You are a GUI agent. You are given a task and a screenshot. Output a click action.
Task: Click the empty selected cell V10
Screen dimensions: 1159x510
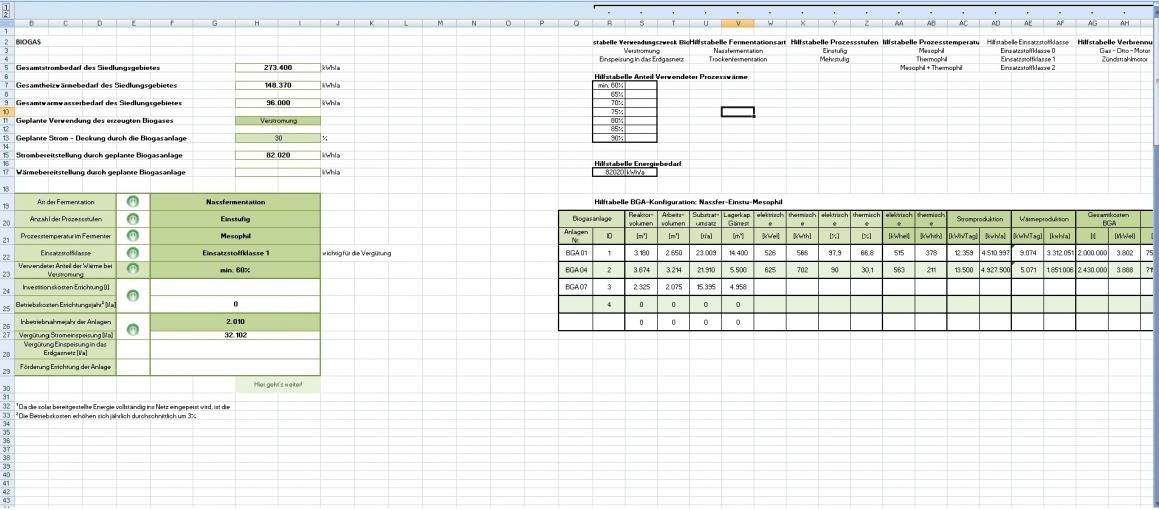[738, 112]
